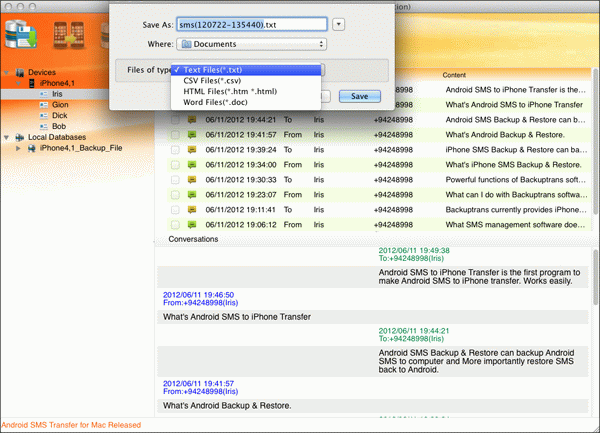The width and height of the screenshot is (600, 433).
Task: Click the iPhone4,1_Backup_File database icon
Action: pyautogui.click(x=32, y=148)
